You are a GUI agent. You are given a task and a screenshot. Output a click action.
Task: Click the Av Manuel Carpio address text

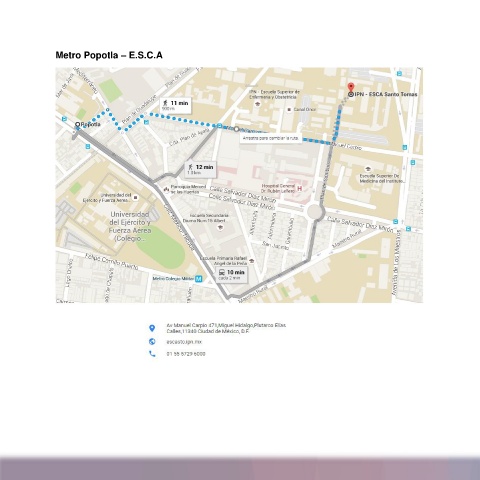pos(226,328)
